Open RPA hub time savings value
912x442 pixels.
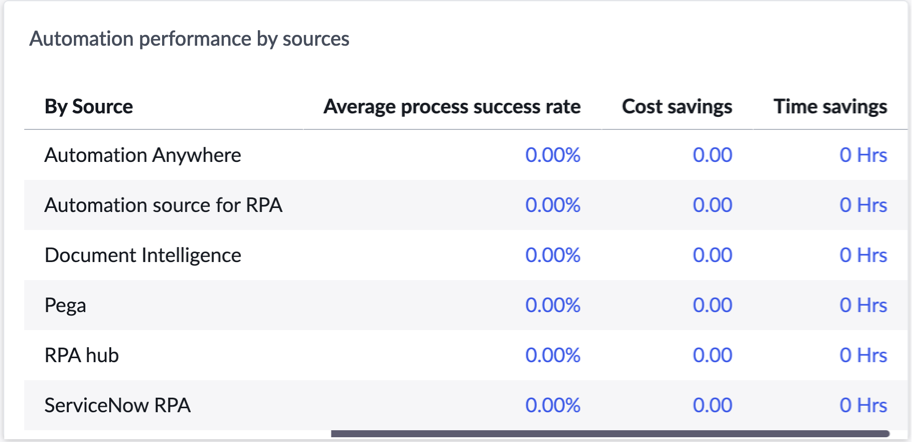coord(863,355)
